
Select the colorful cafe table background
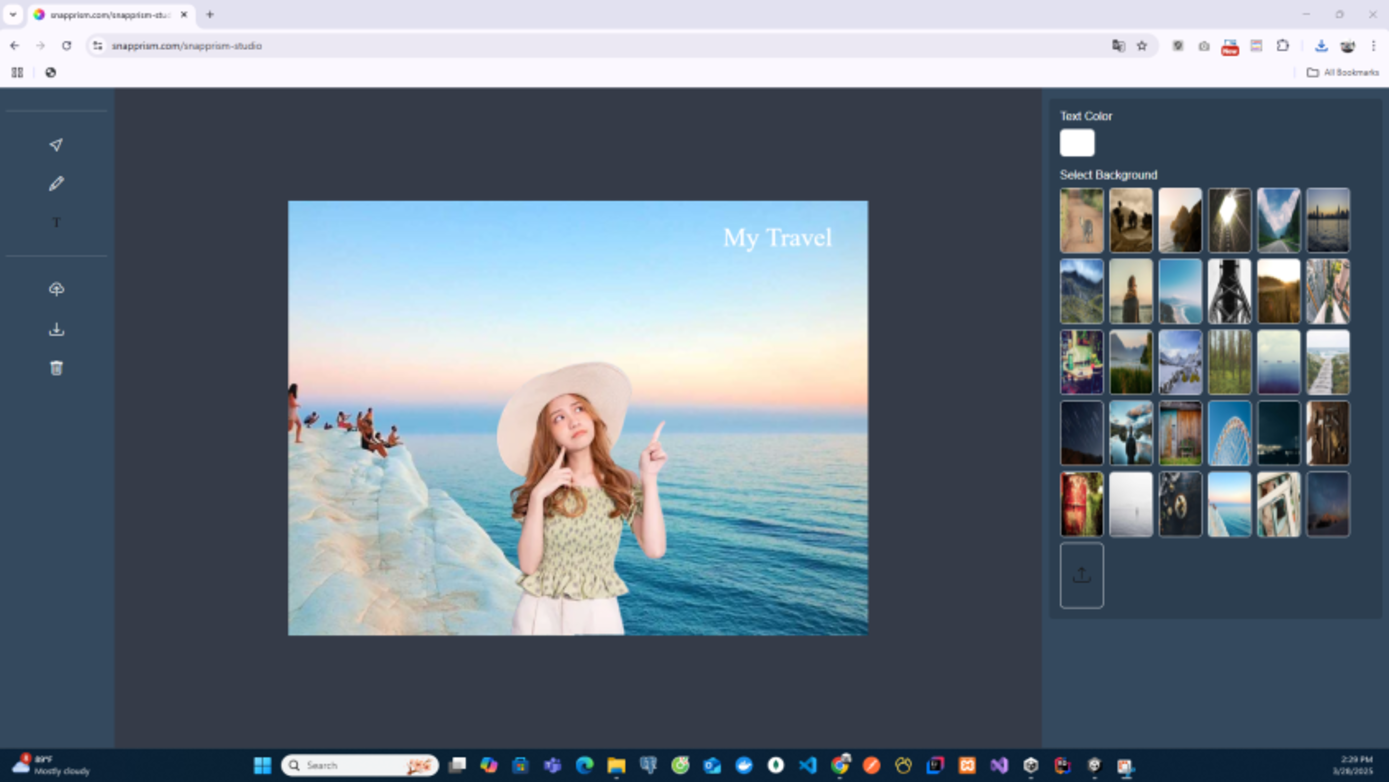1081,362
